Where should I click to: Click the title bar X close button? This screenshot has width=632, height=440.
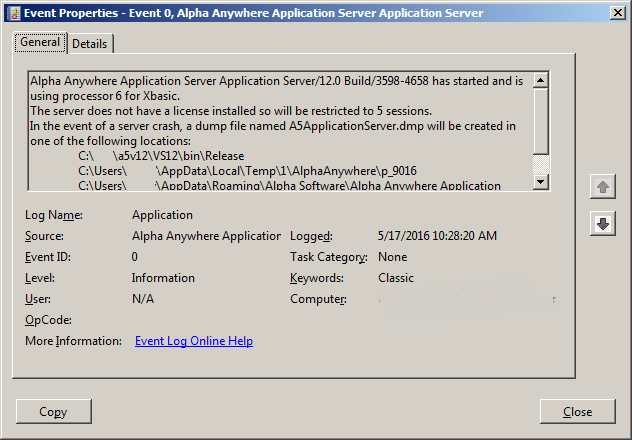[x=618, y=13]
